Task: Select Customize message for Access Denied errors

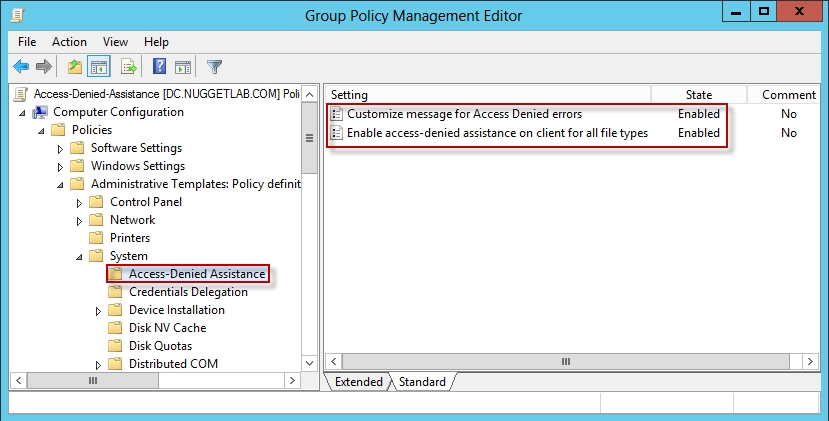Action: coord(464,114)
